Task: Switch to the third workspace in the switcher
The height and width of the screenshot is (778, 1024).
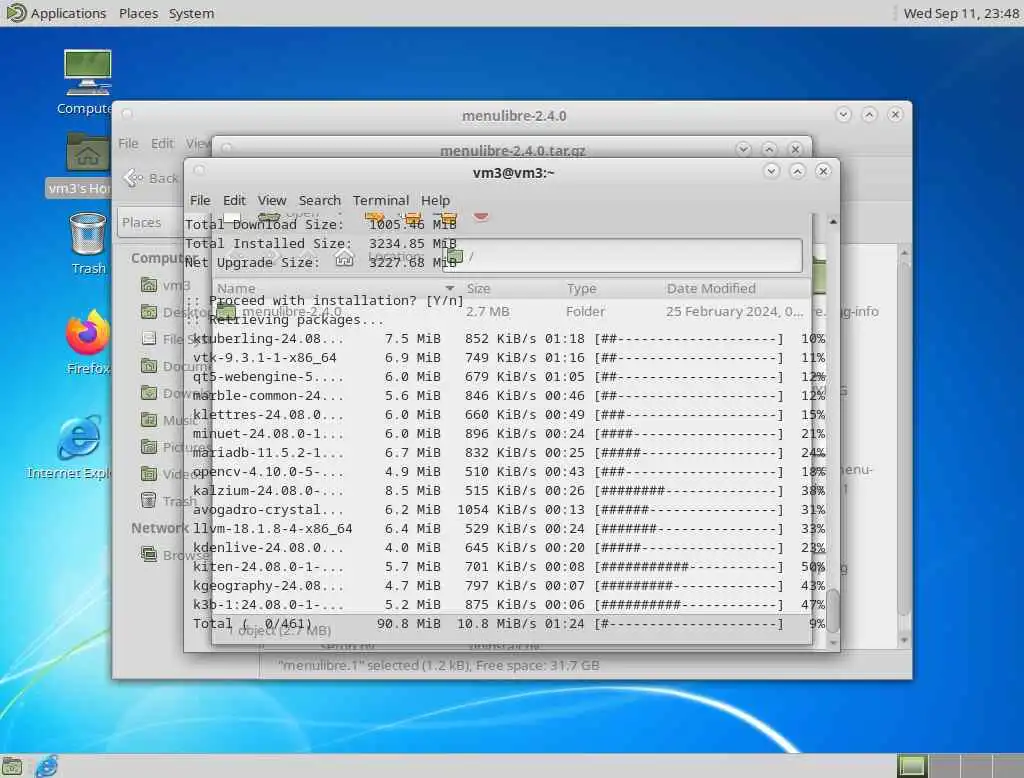Action: pos(976,766)
